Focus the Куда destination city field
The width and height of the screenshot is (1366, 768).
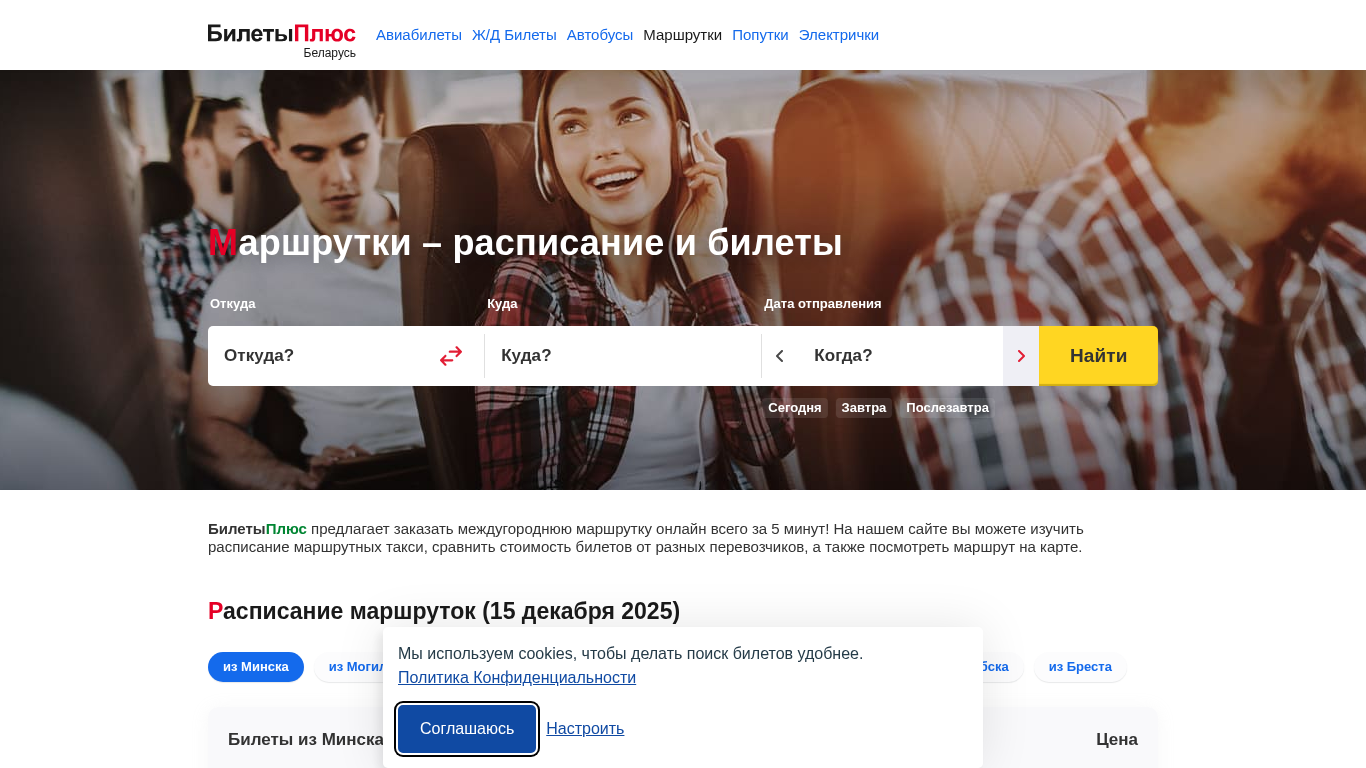click(x=623, y=356)
